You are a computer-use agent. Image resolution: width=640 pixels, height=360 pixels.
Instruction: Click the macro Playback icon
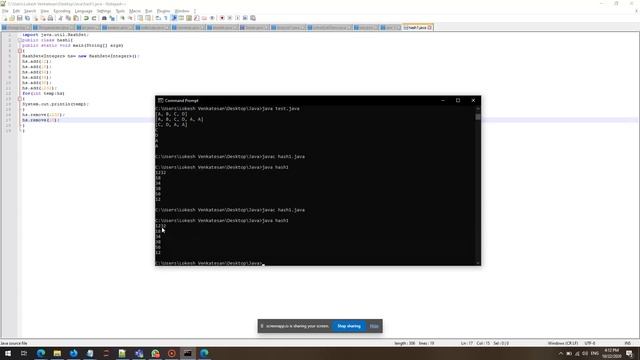[237, 18]
